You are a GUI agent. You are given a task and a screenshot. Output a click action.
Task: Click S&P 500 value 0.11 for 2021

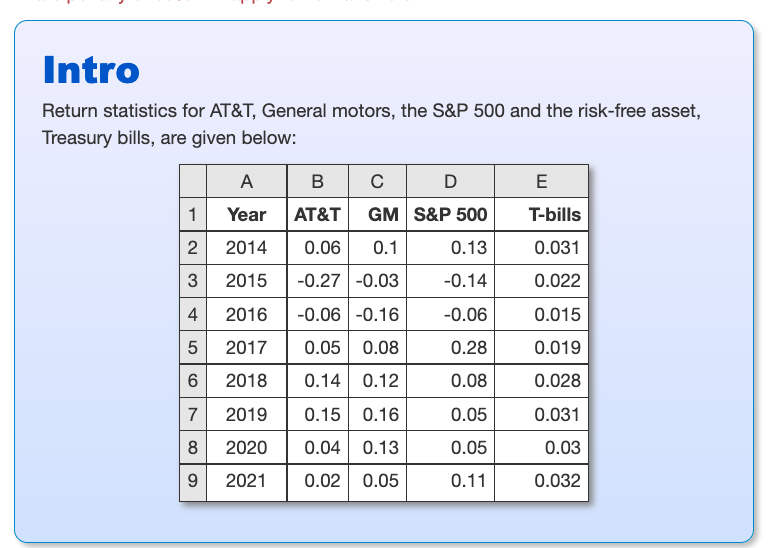(x=450, y=481)
